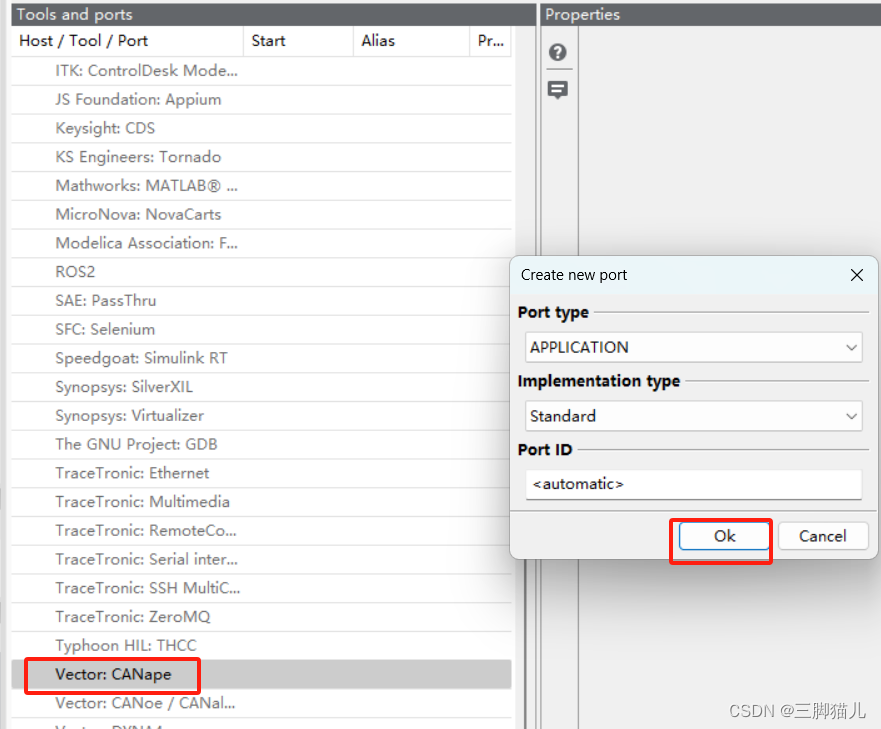Click the truncated Pr... column header
The height and width of the screenshot is (729, 881).
(491, 41)
